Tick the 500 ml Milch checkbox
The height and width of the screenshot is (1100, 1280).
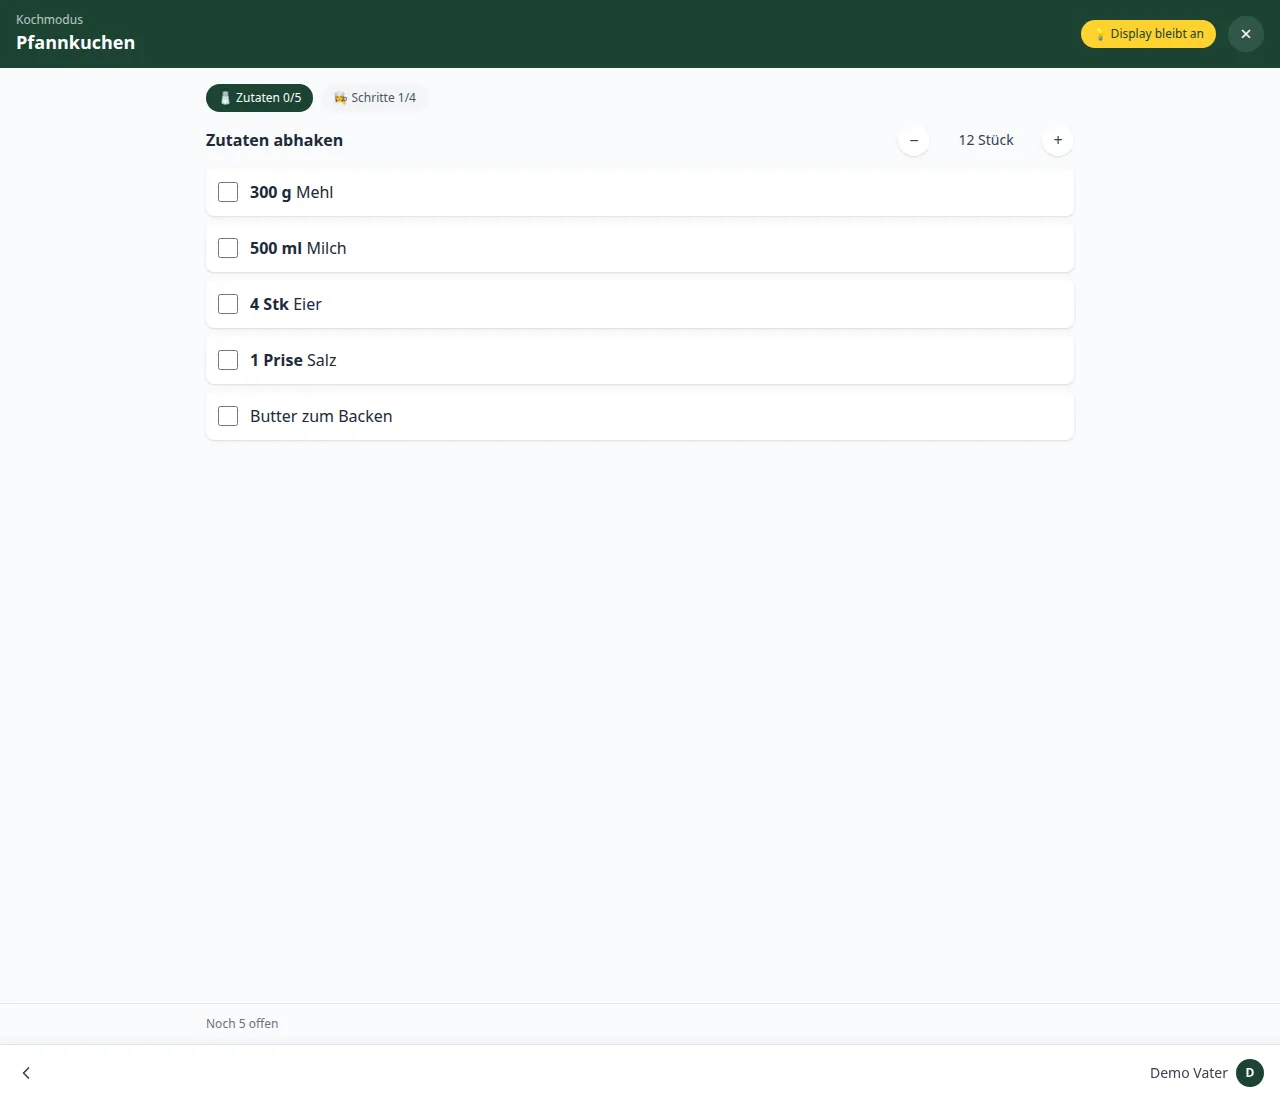click(x=228, y=248)
